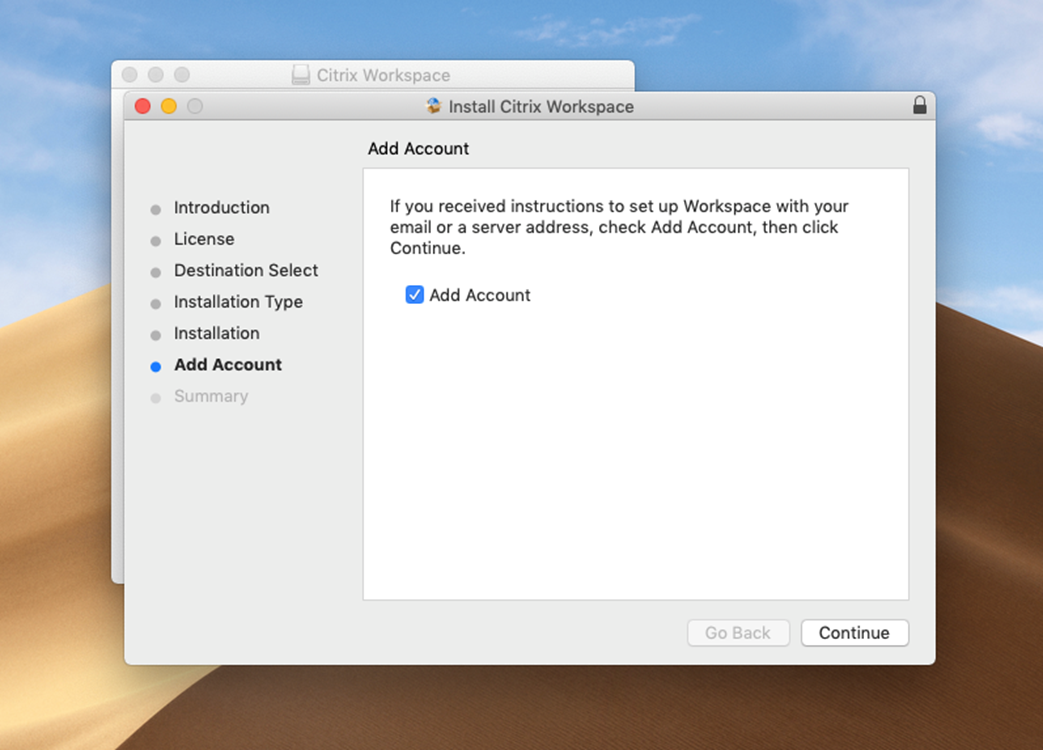Select the Introduction step in the sidebar
1043x750 pixels.
pyautogui.click(x=222, y=207)
